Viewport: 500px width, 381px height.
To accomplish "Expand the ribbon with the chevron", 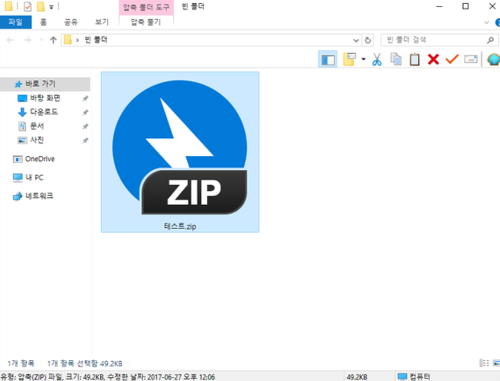I will pos(486,22).
